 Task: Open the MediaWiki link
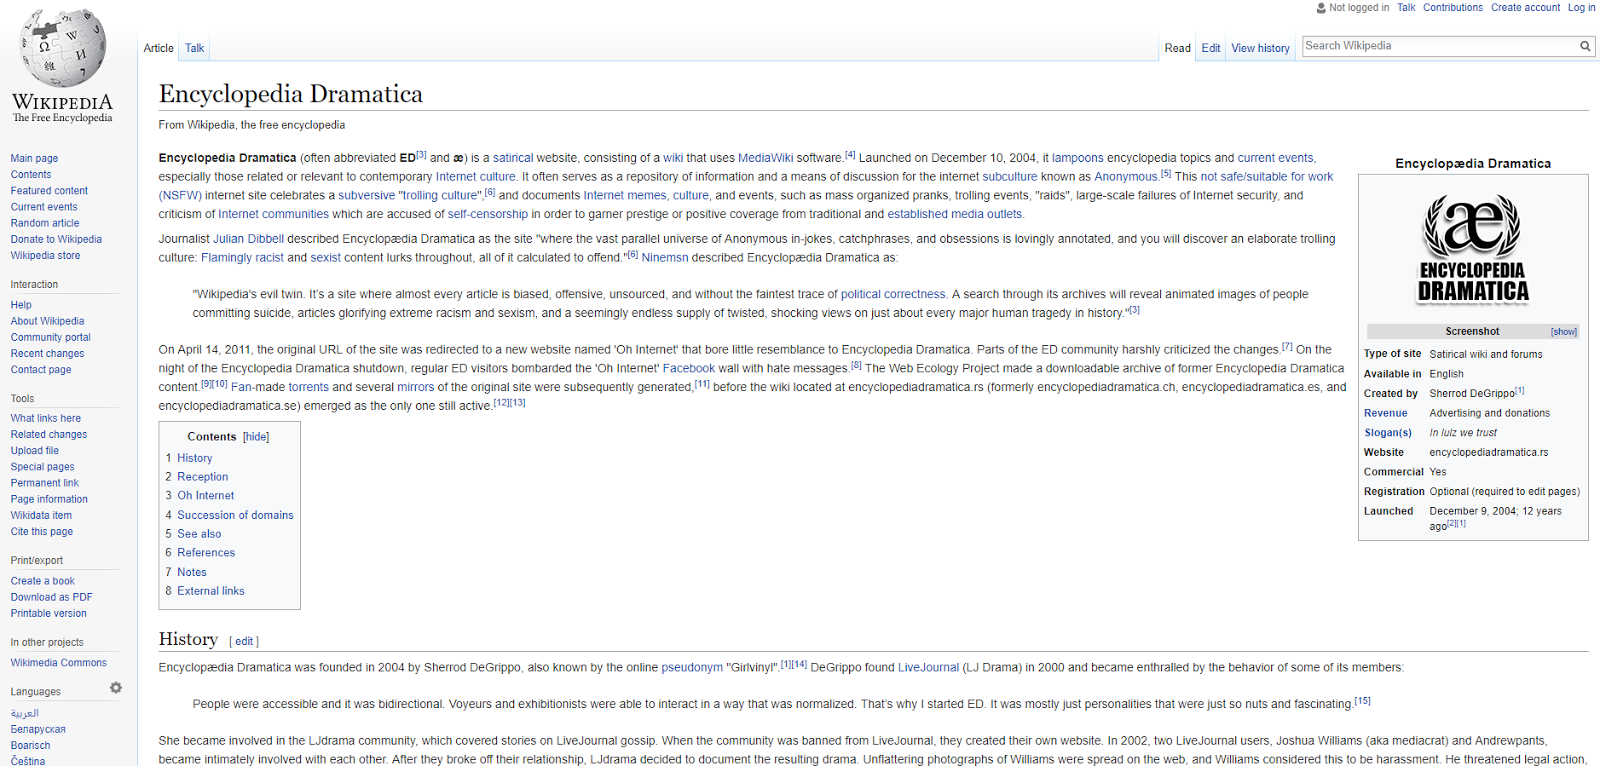[x=765, y=158]
